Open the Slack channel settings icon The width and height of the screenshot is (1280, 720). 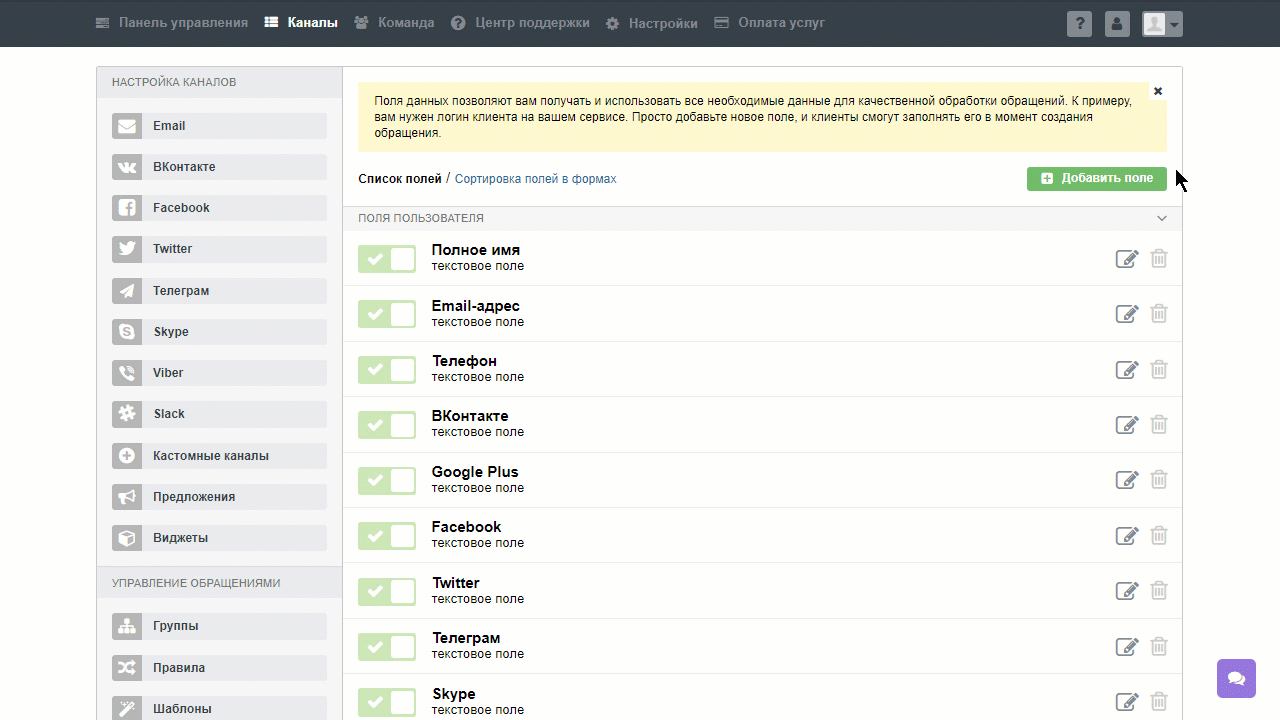[126, 414]
